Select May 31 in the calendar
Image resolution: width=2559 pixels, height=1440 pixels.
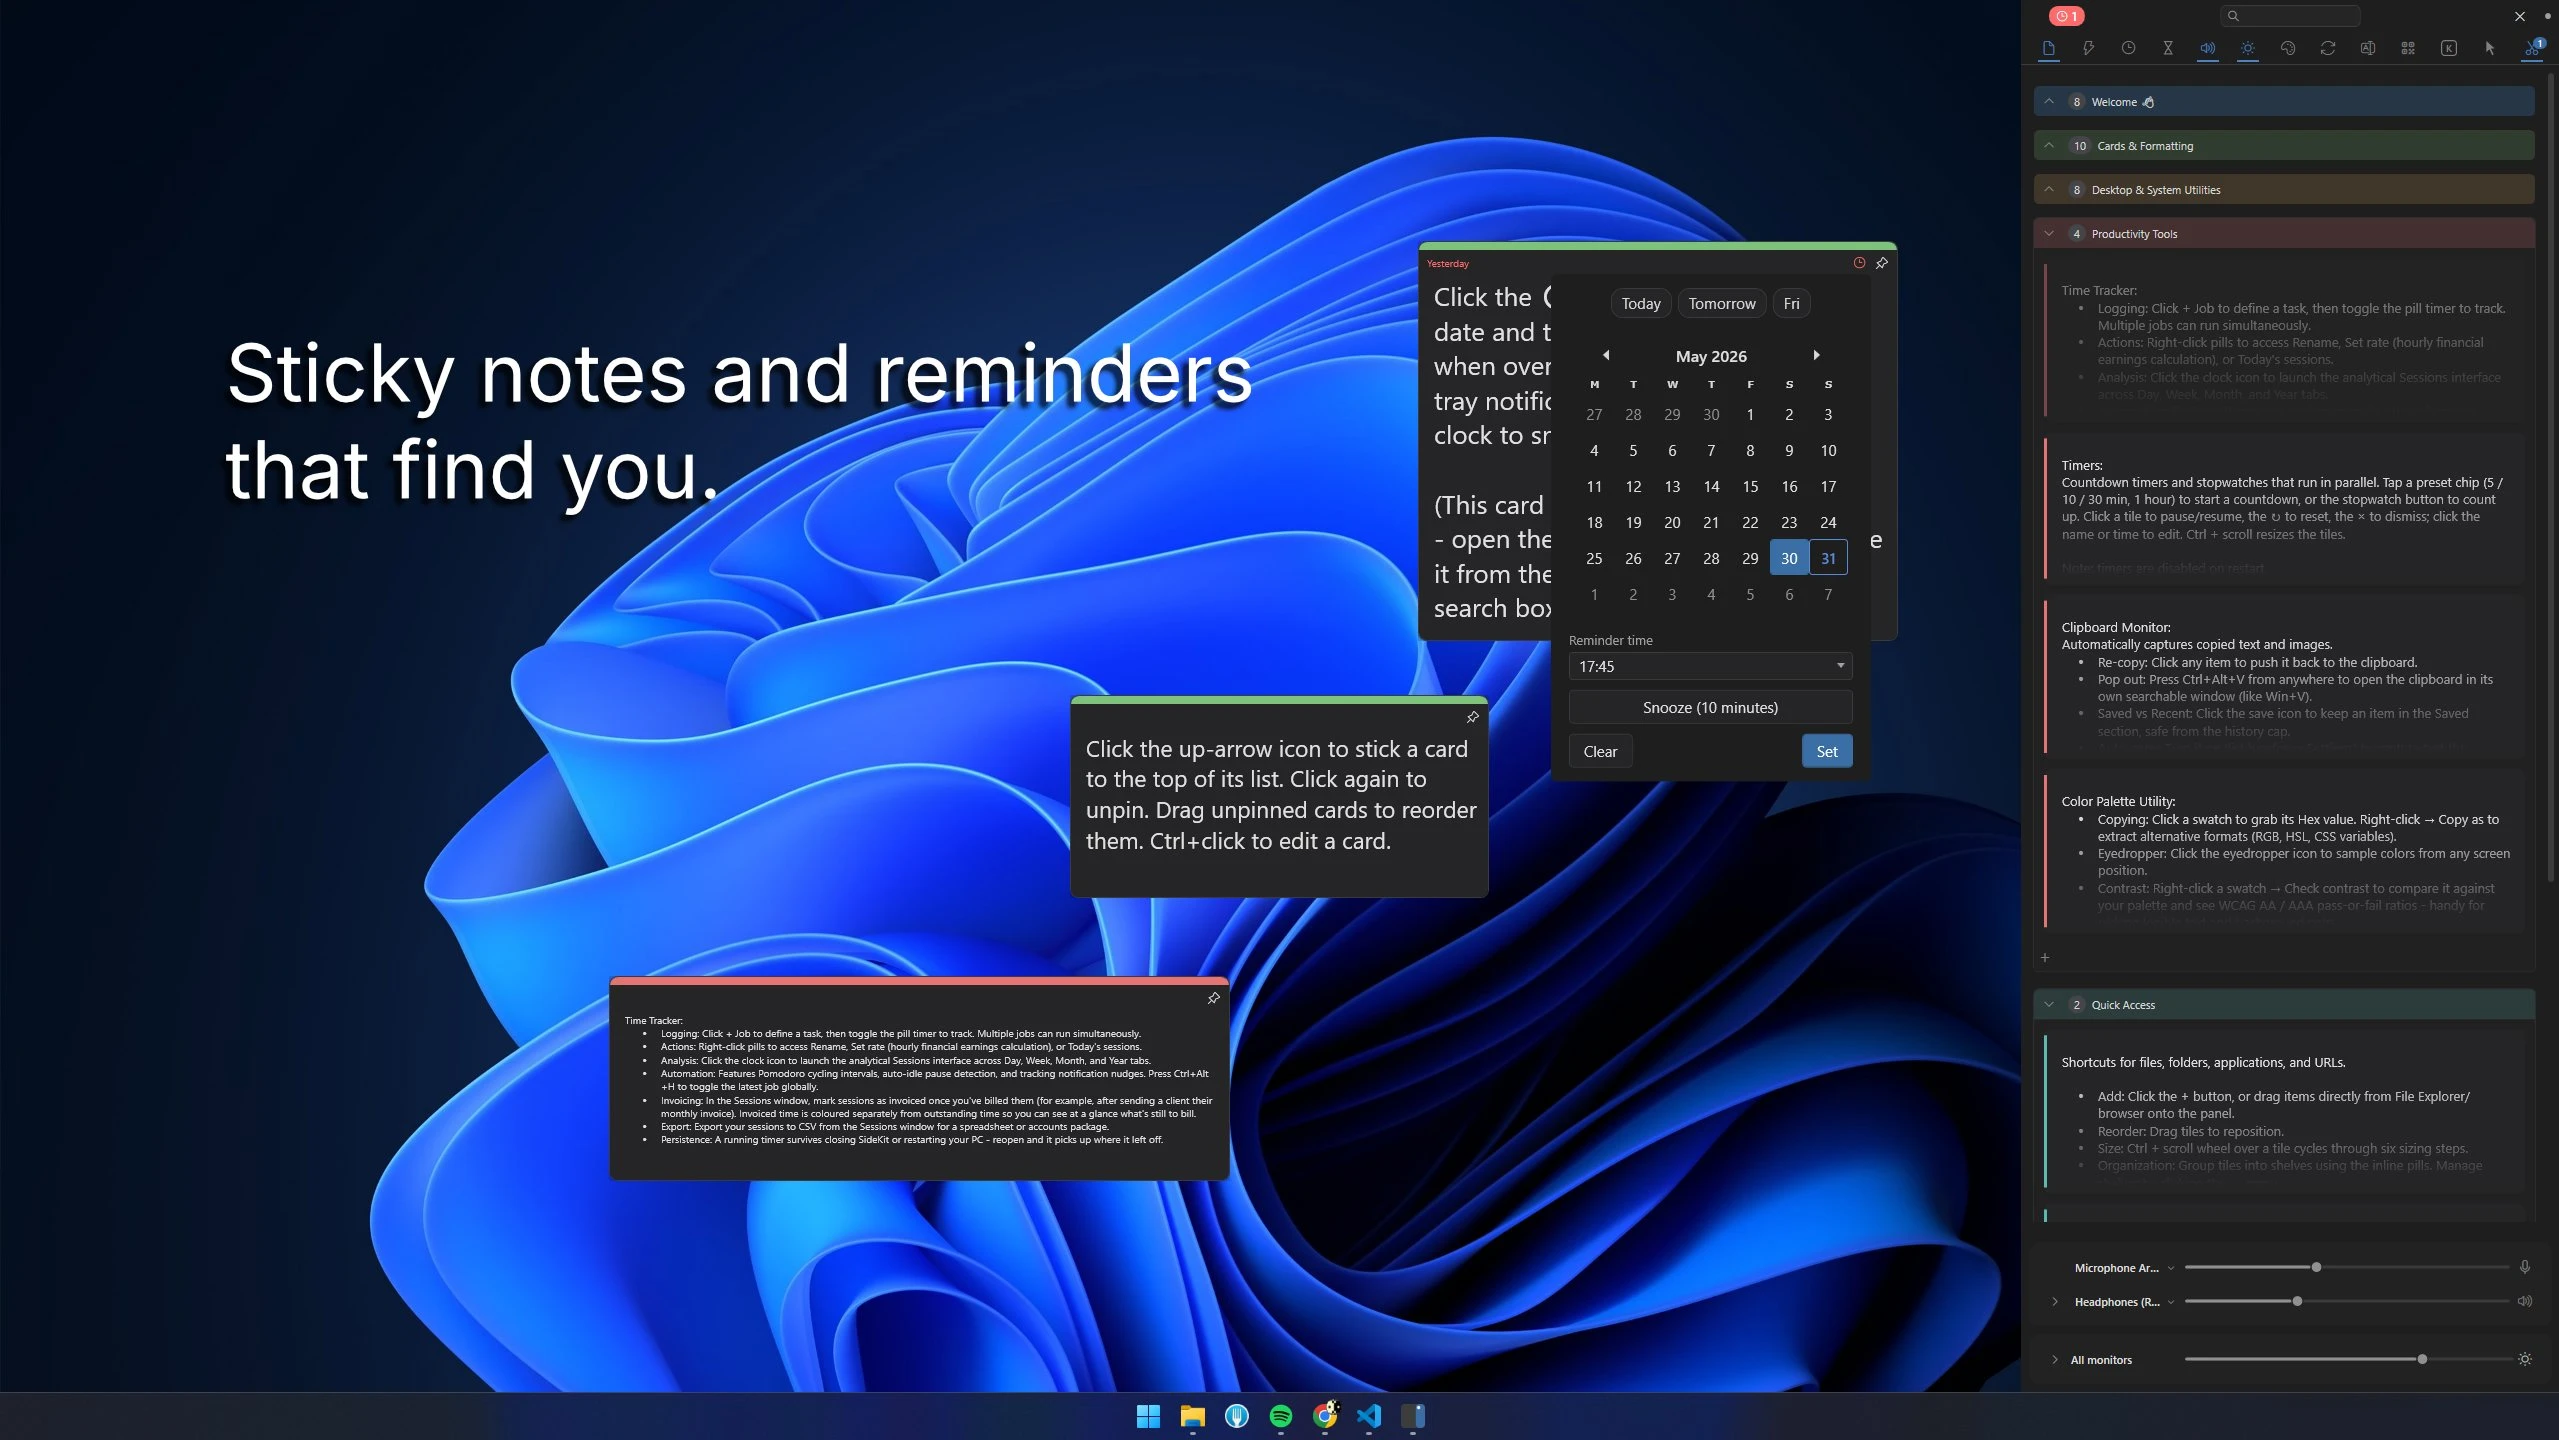[x=1828, y=558]
